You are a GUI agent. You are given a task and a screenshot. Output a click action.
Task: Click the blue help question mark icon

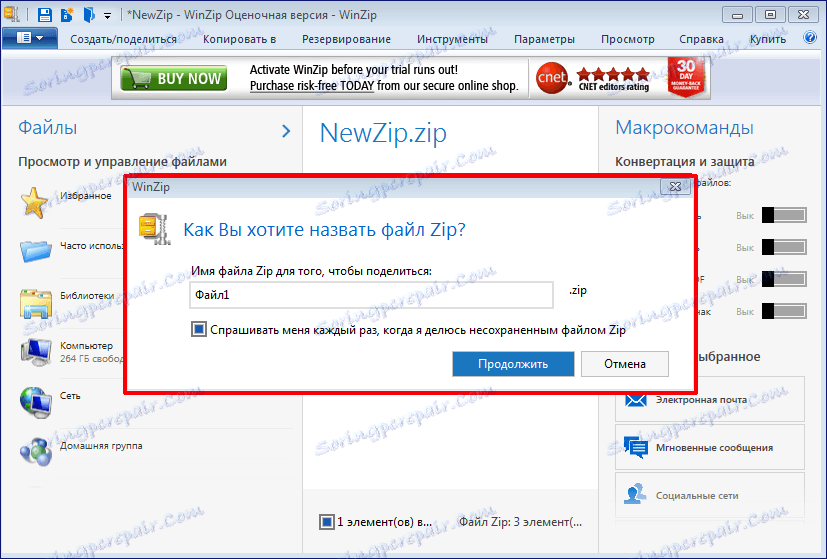[810, 37]
